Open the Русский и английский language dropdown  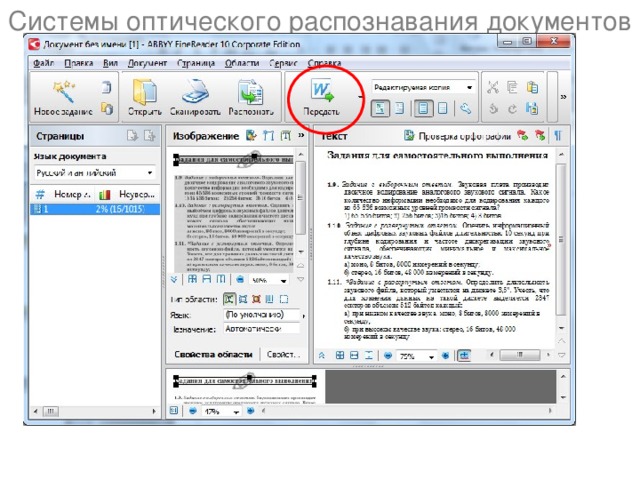94,173
